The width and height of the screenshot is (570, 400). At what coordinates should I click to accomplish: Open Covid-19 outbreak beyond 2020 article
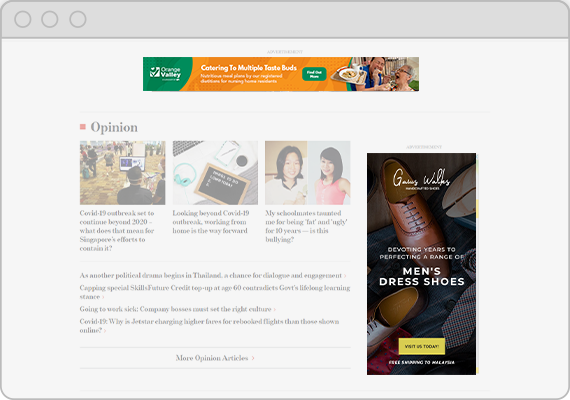coord(117,231)
